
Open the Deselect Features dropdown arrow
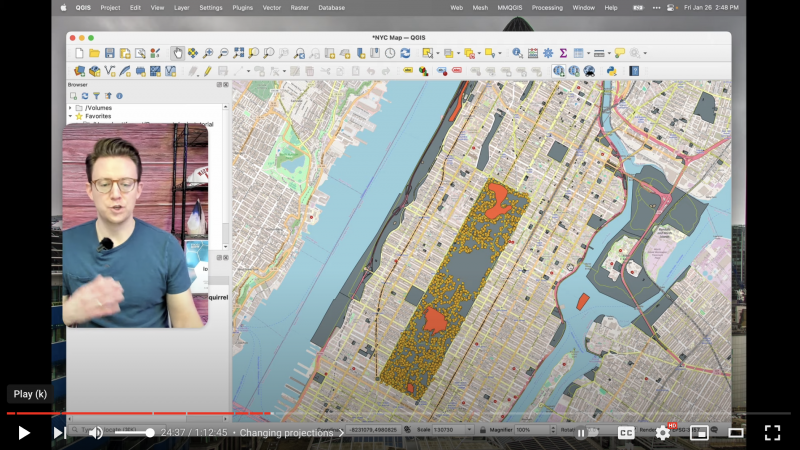pyautogui.click(x=479, y=54)
